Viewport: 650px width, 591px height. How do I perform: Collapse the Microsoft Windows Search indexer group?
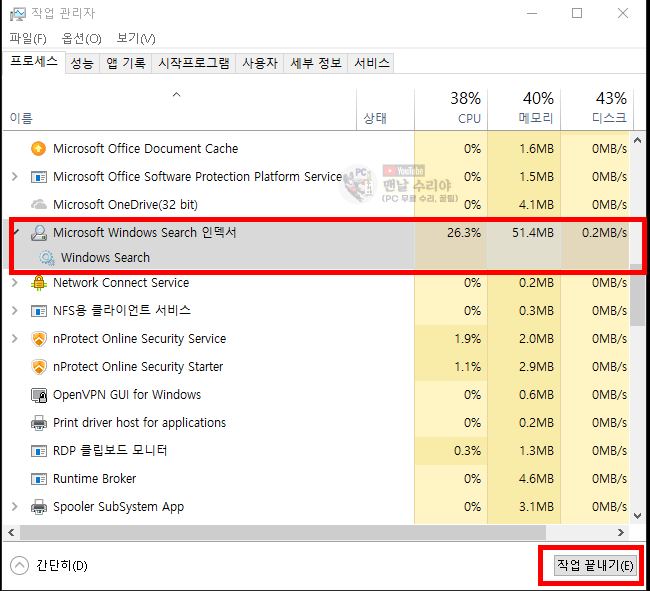click(x=16, y=231)
